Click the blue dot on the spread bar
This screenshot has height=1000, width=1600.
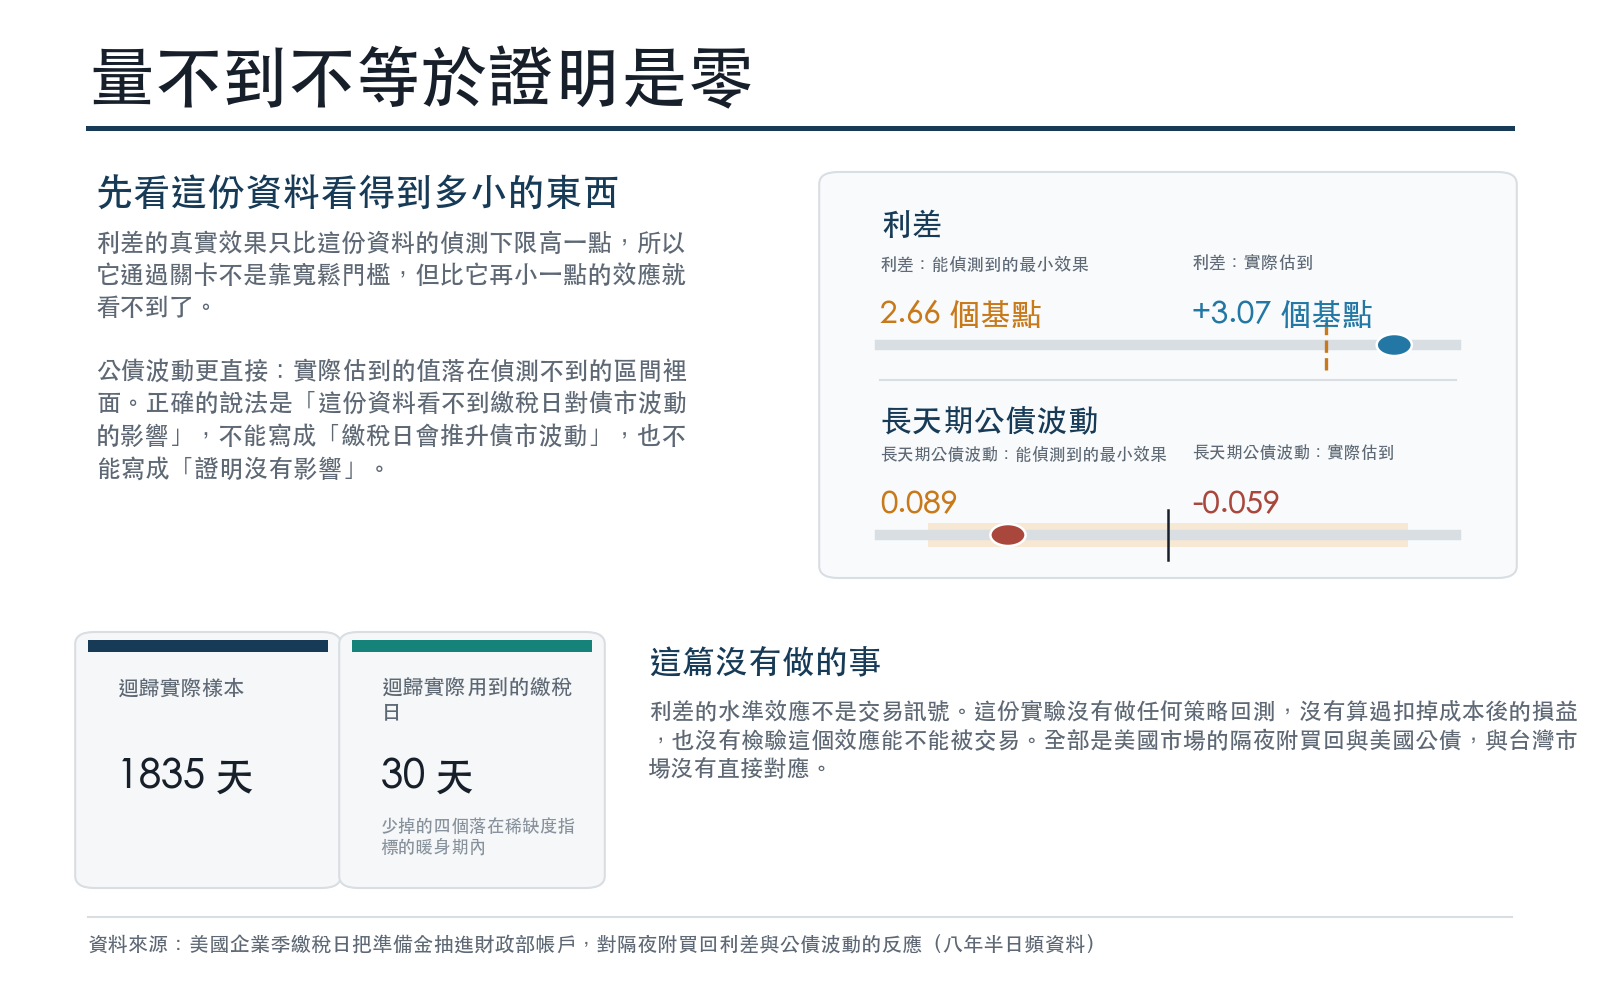[x=1394, y=345]
